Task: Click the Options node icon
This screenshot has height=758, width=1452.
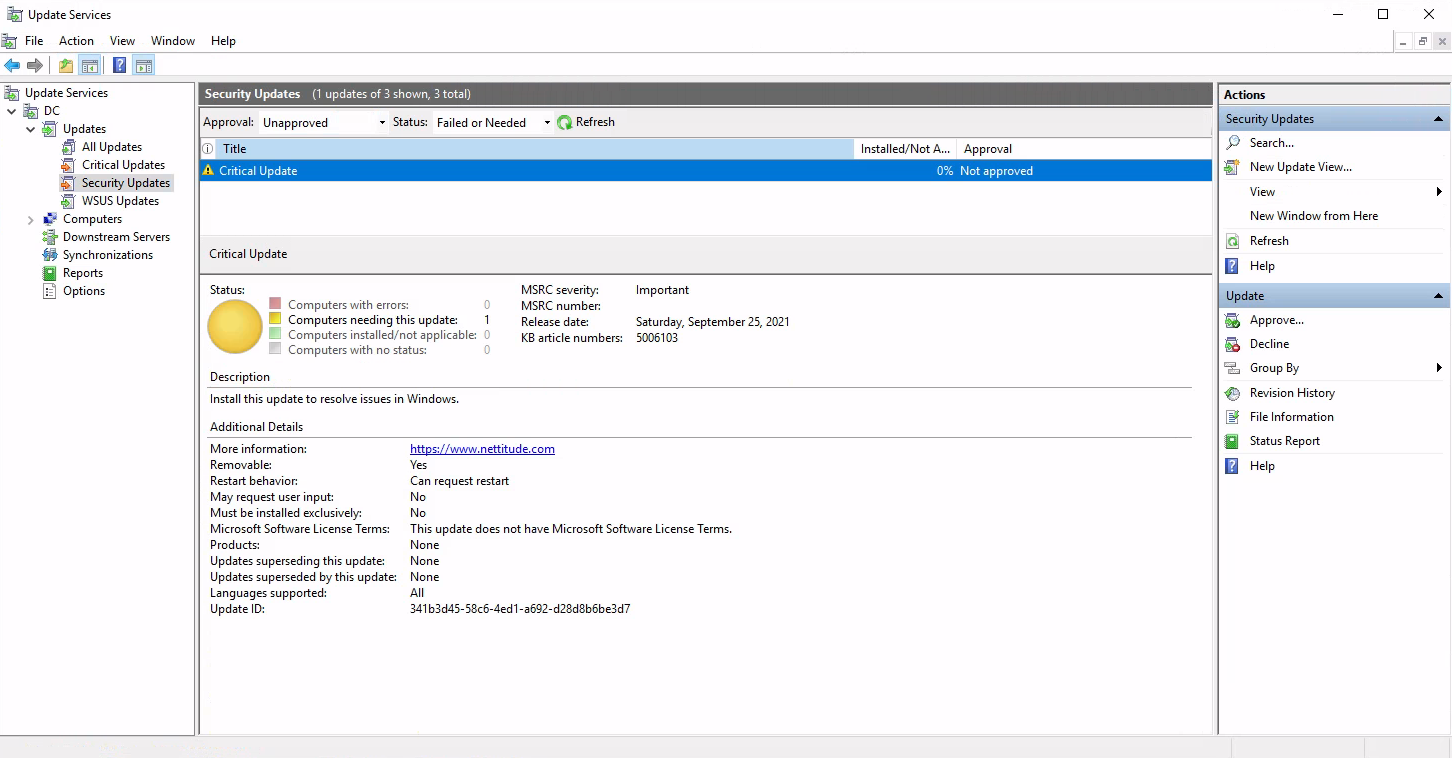Action: [50, 291]
